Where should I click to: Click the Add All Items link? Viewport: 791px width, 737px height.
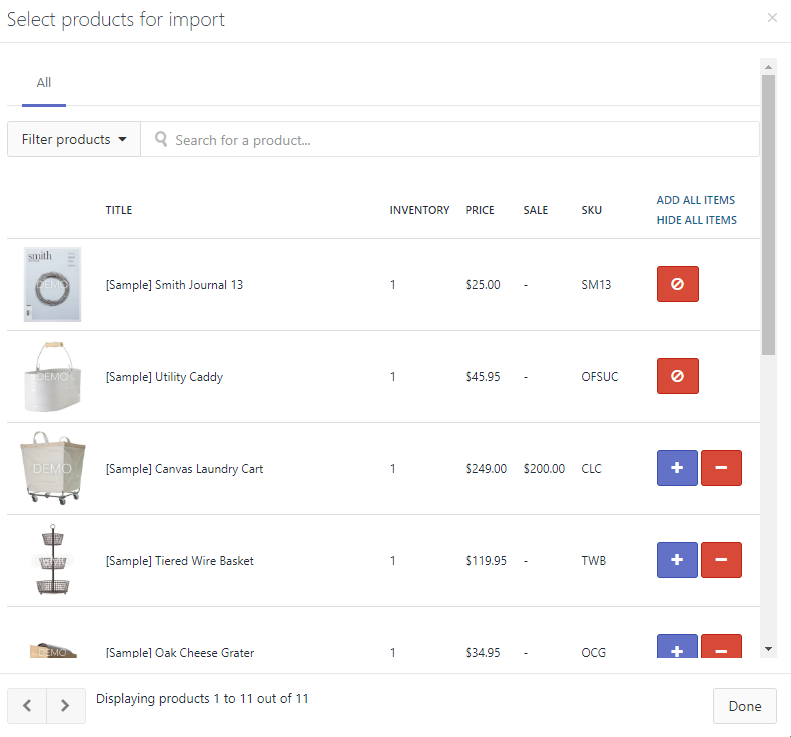695,200
